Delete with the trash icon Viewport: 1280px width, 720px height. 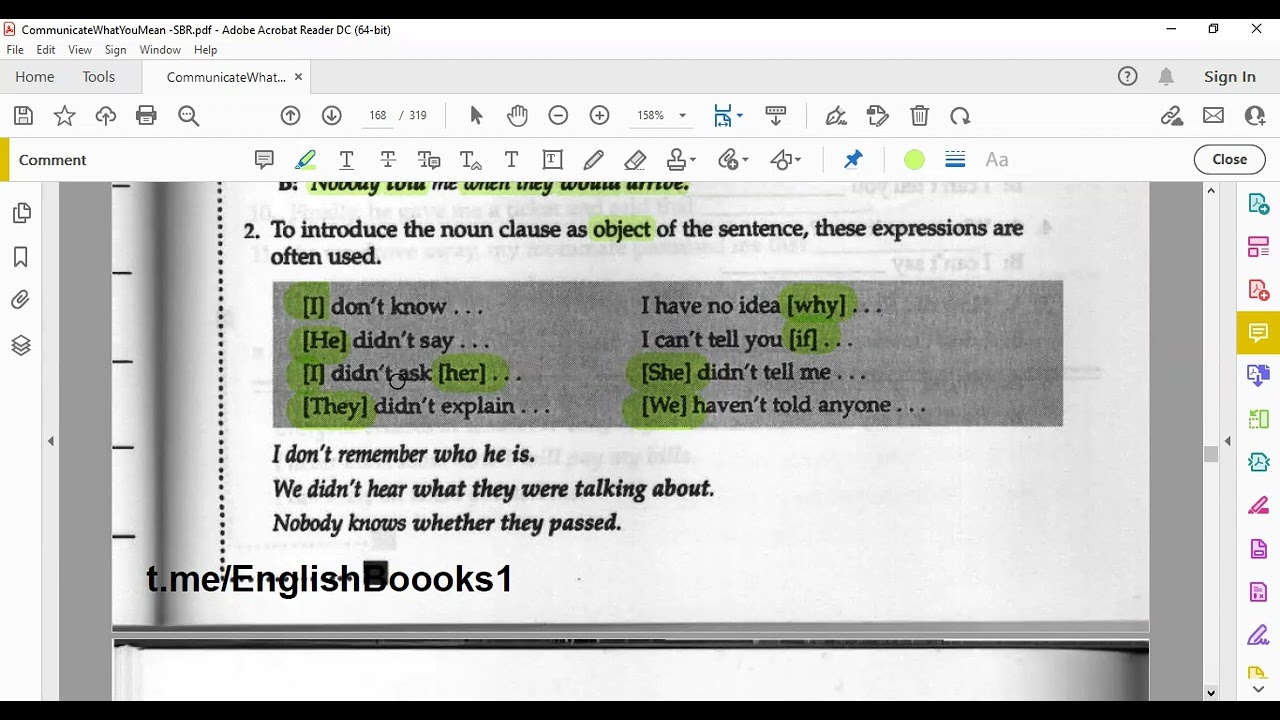coord(919,116)
